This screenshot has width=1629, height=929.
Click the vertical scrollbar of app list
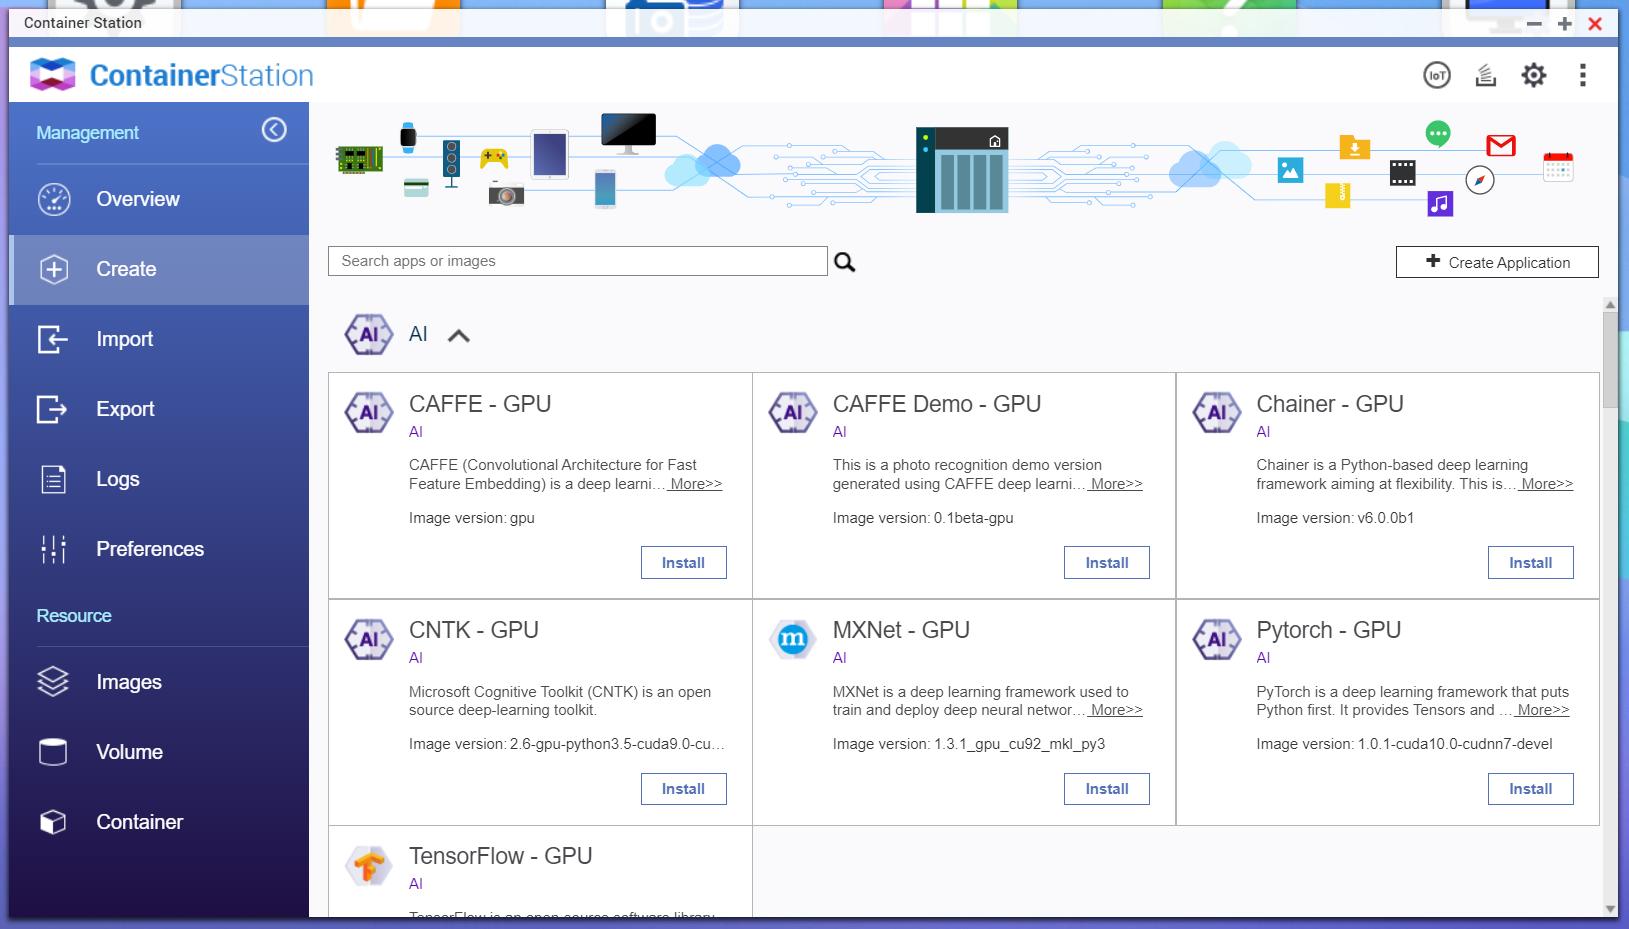point(1609,360)
